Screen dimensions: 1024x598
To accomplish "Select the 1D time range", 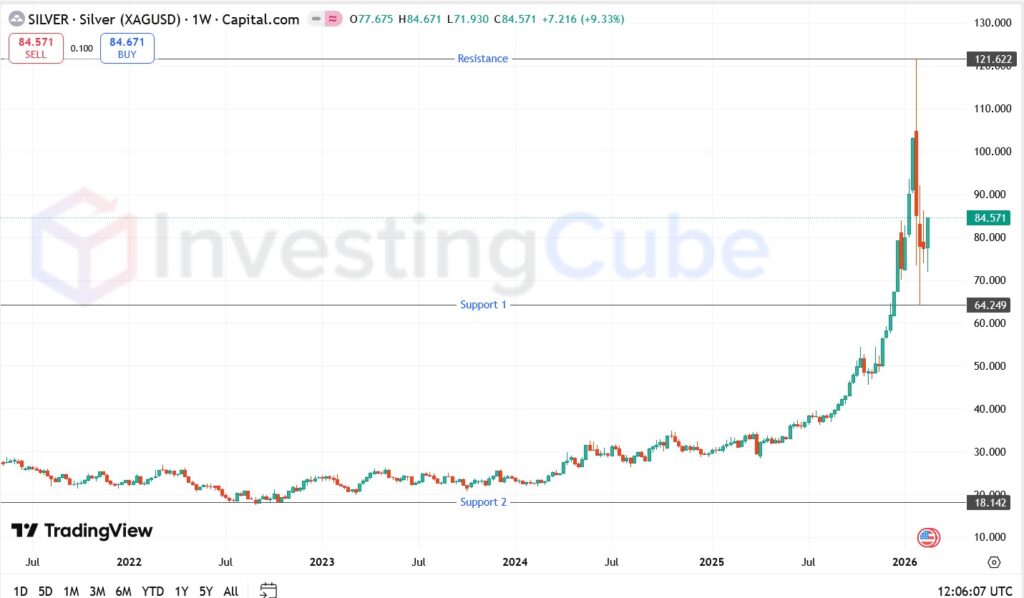I will tap(20, 591).
